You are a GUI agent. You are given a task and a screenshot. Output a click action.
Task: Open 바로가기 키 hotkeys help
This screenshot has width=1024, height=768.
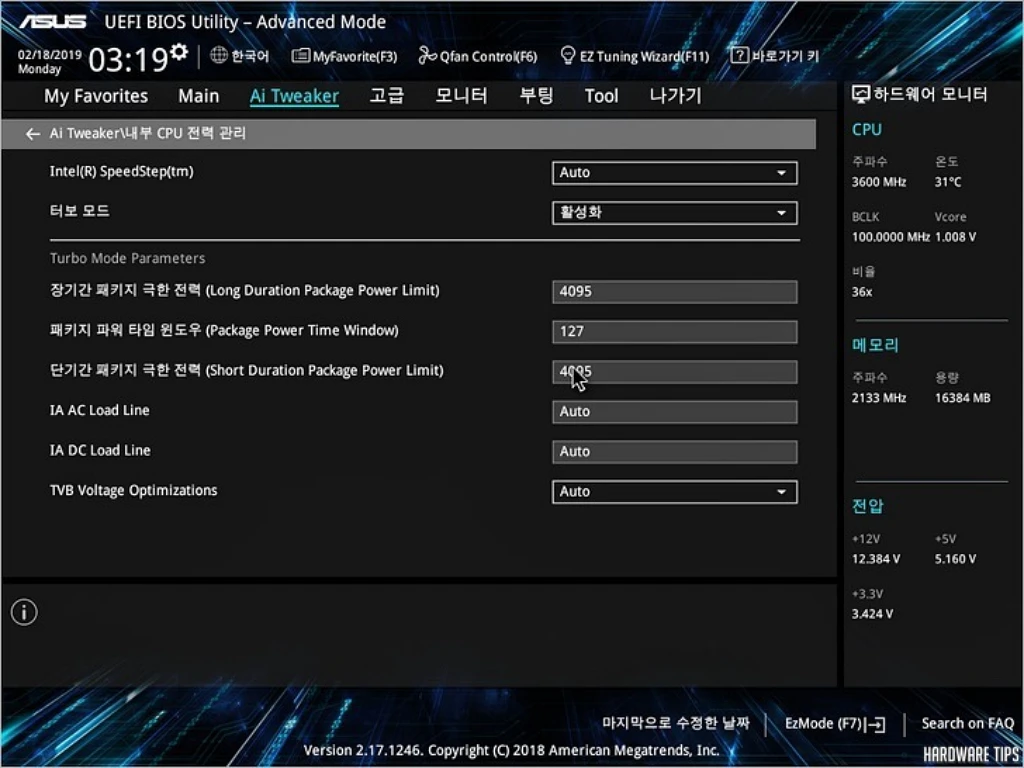785,56
